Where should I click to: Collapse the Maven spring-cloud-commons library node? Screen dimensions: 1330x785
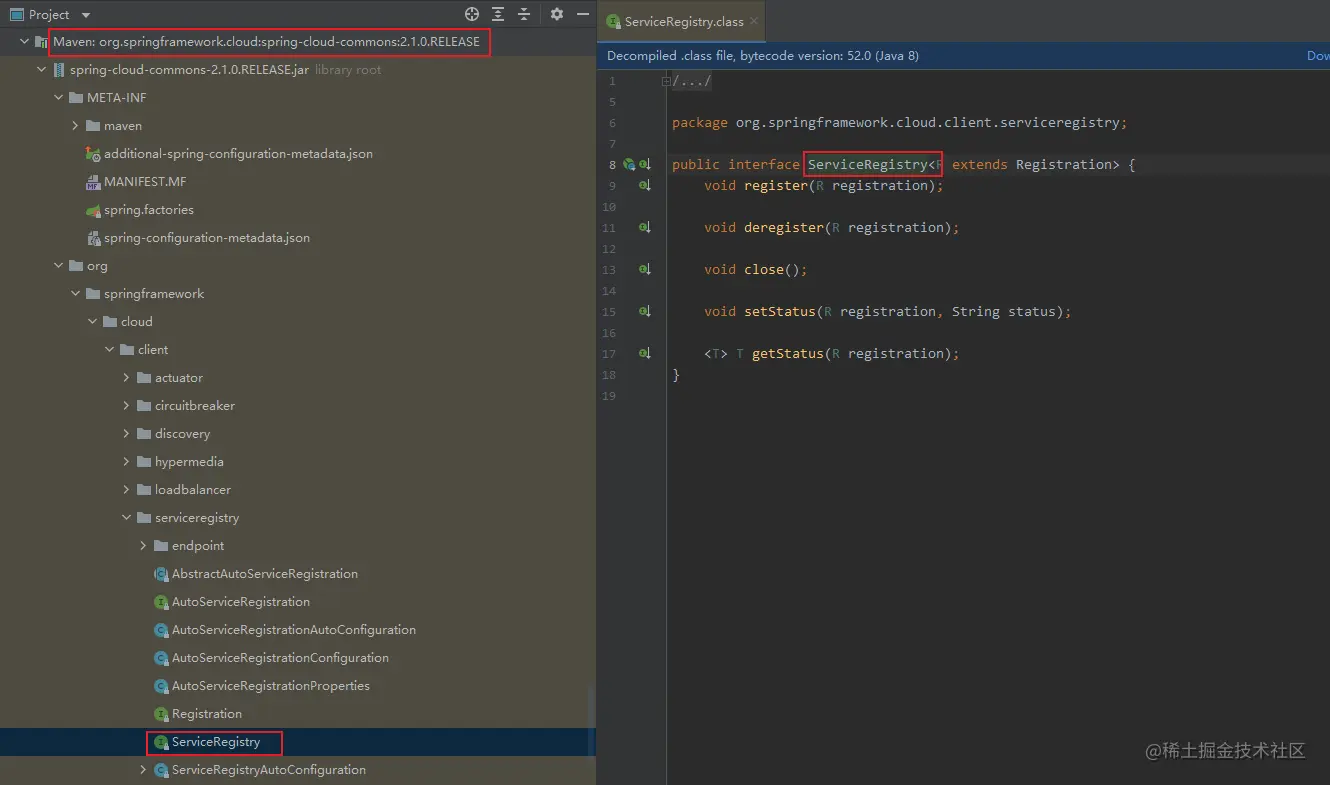[x=24, y=42]
